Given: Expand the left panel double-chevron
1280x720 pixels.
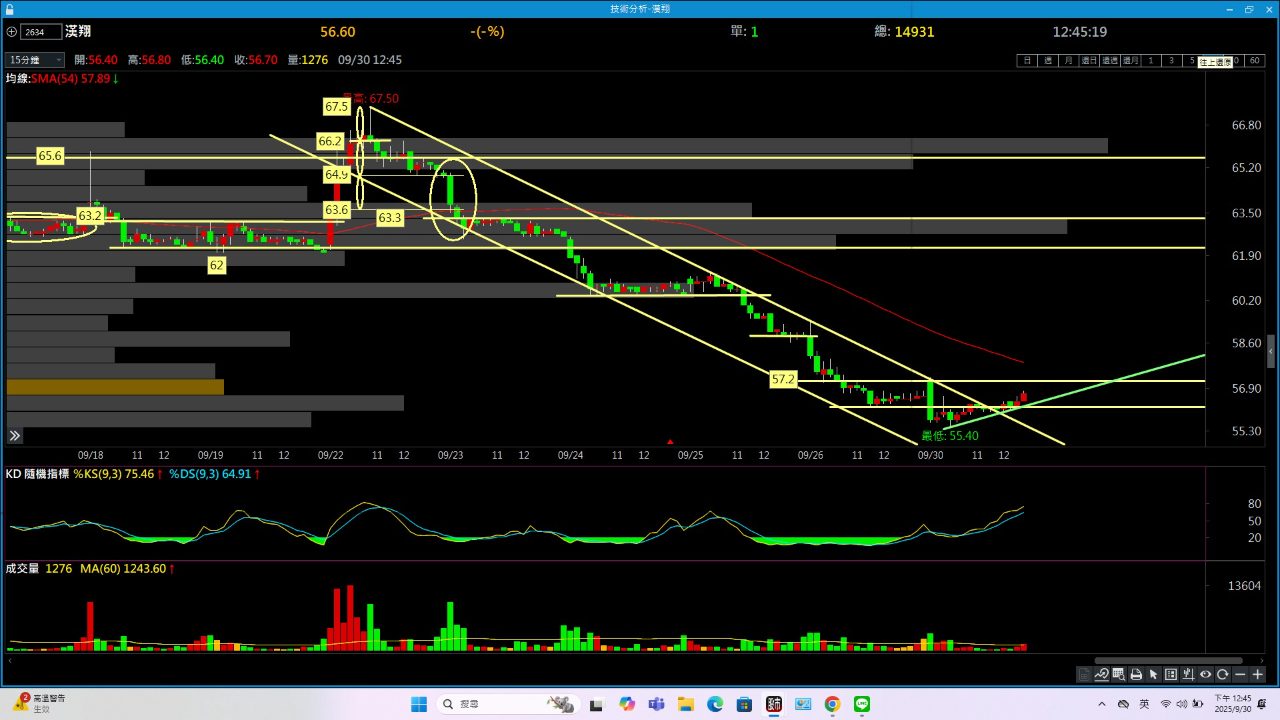Looking at the screenshot, I should pyautogui.click(x=15, y=436).
